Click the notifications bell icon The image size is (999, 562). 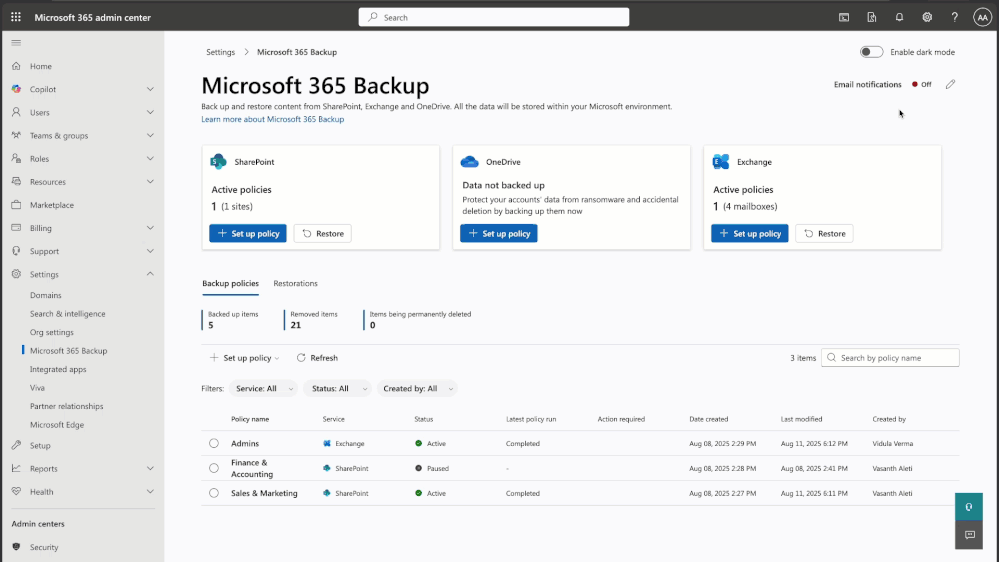899,17
